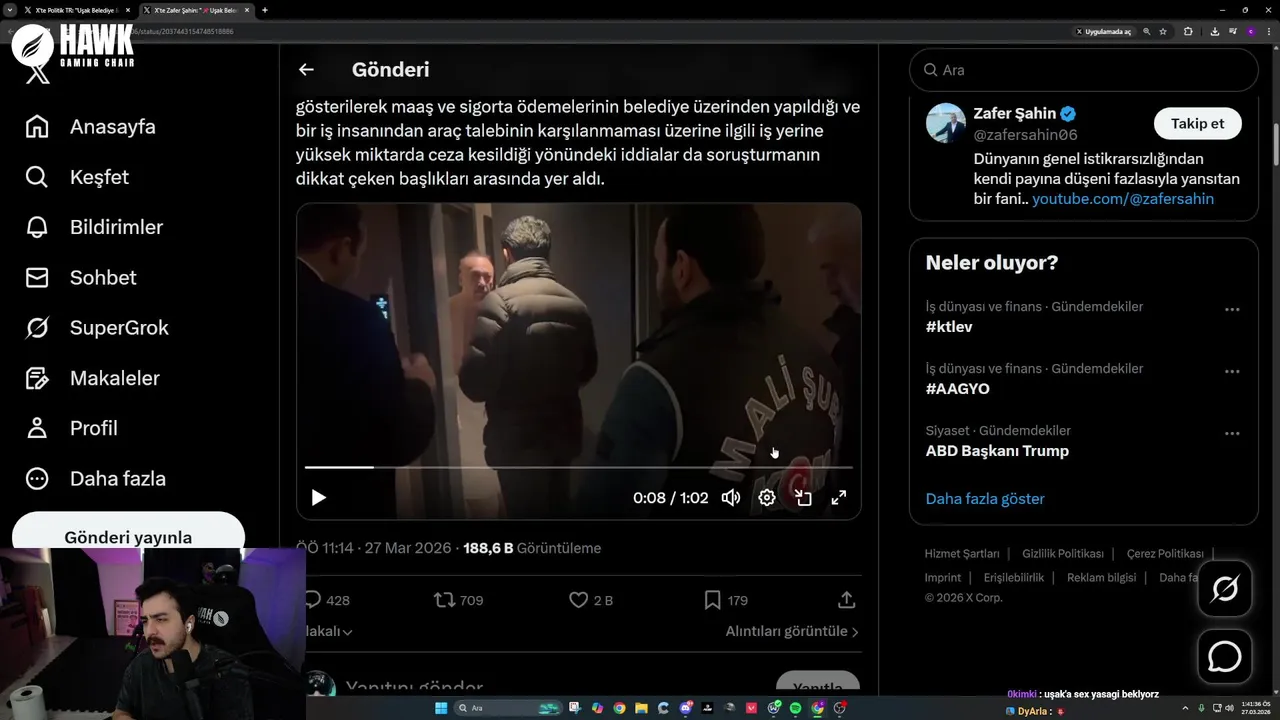Seek on the video progress bar
This screenshot has width=1280, height=720.
click(579, 467)
